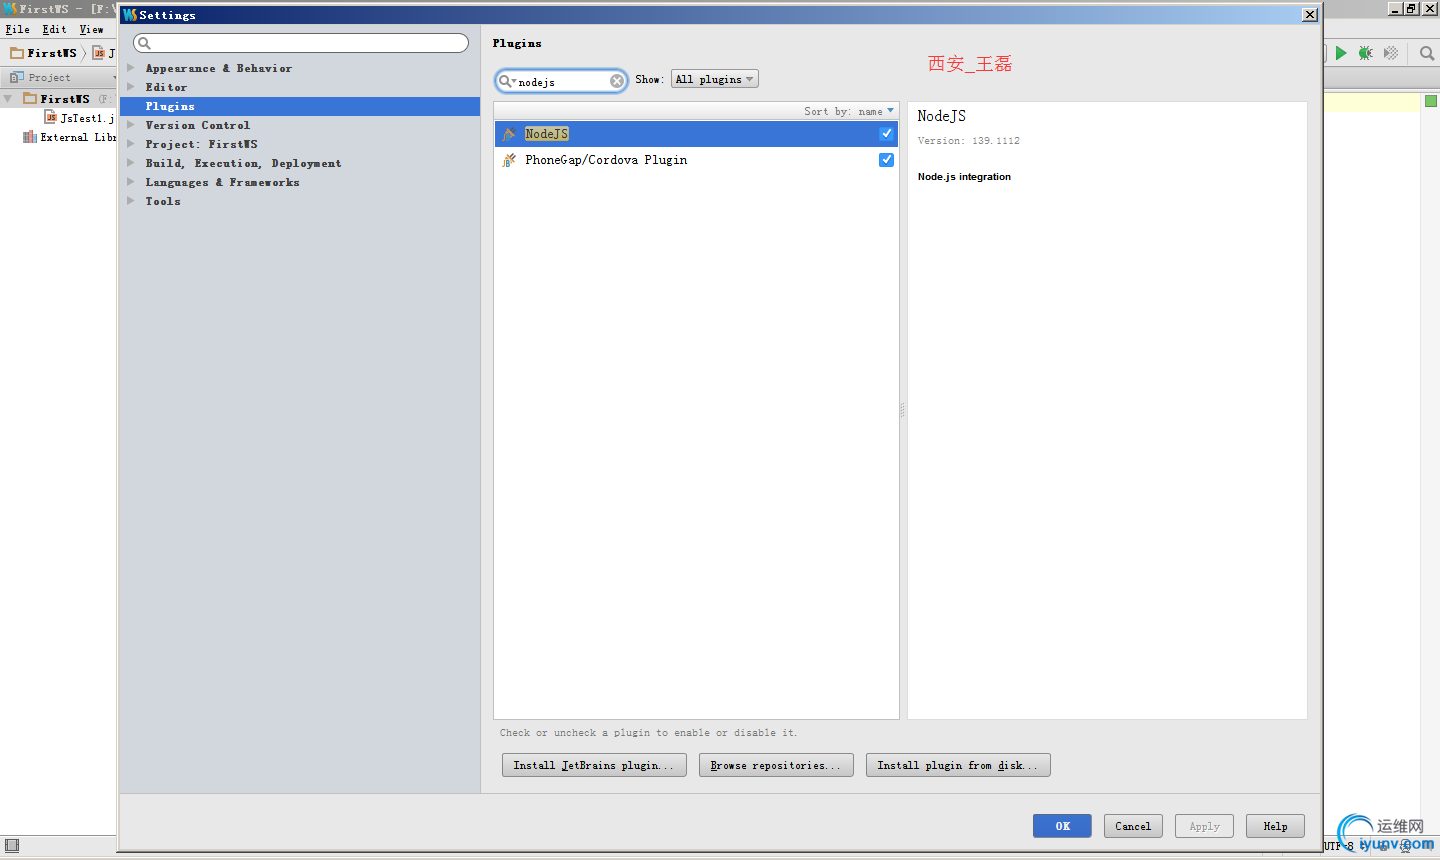Image resolution: width=1440 pixels, height=860 pixels.
Task: Cancel the Settings dialog
Action: 1133,826
